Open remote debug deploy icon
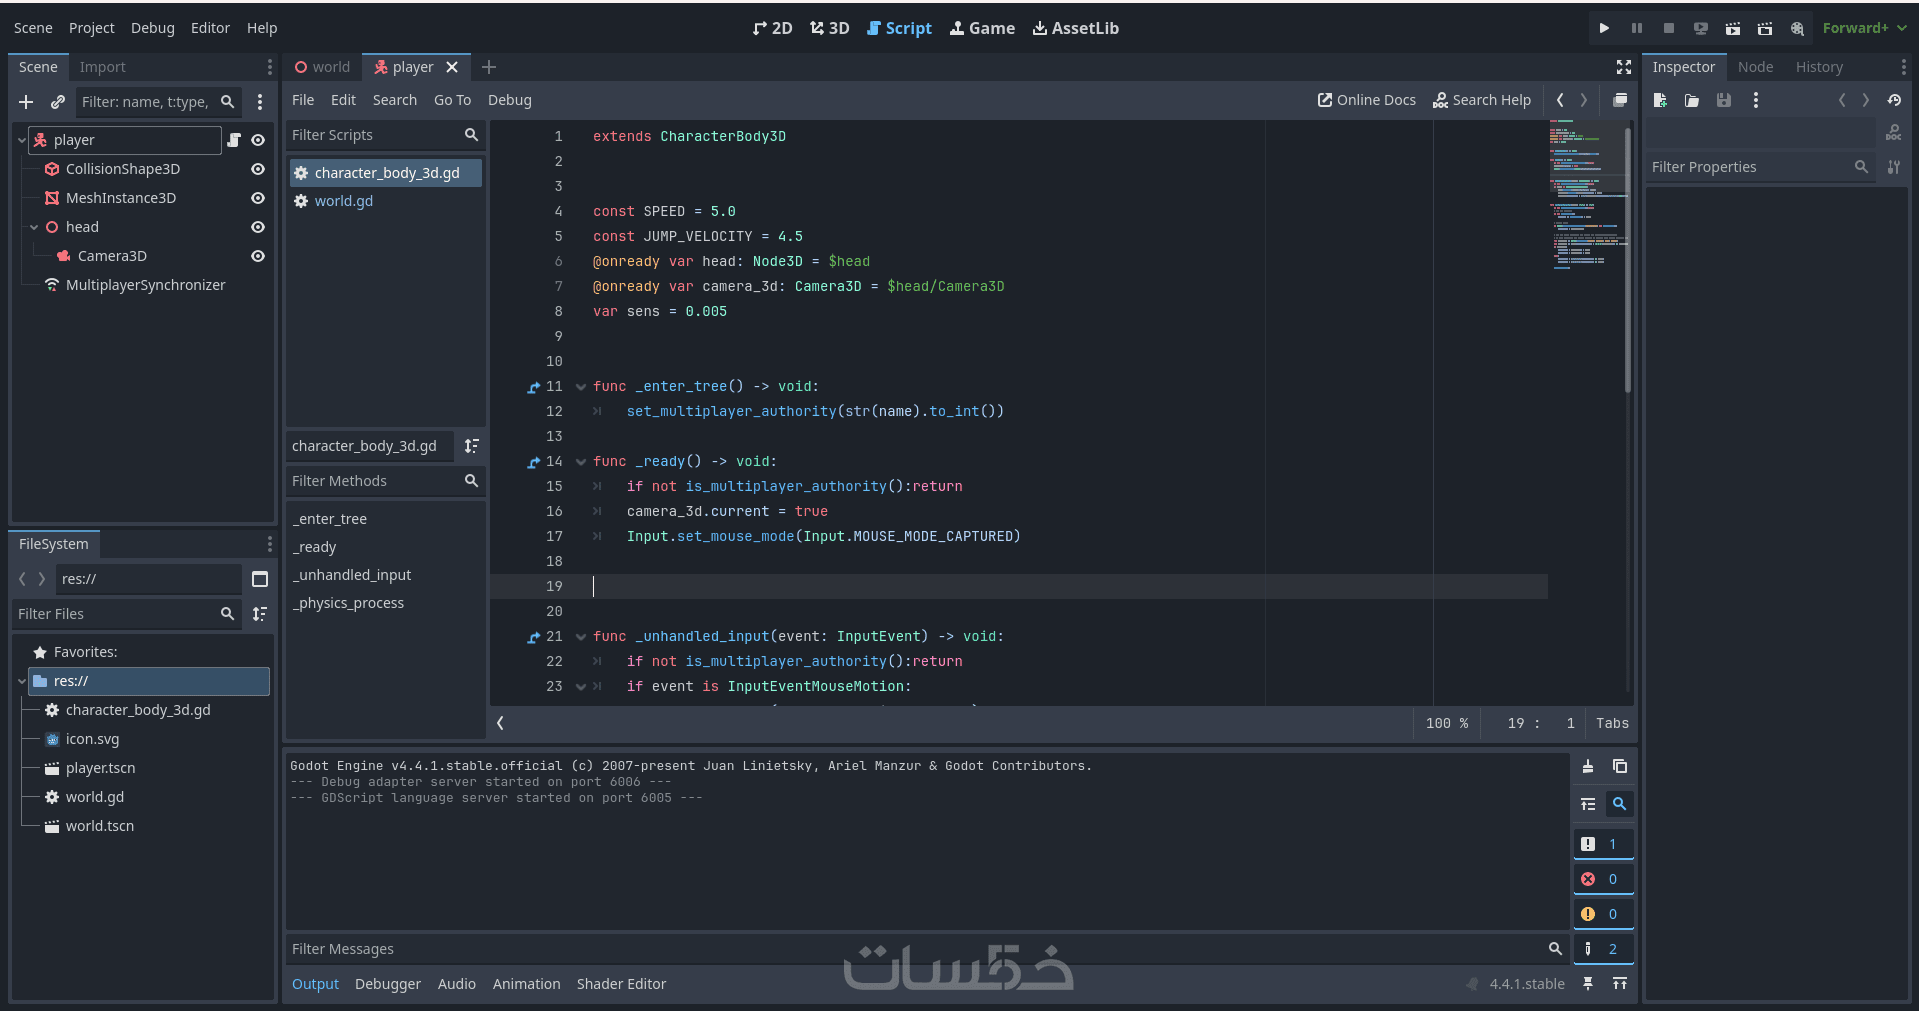 click(x=1701, y=28)
